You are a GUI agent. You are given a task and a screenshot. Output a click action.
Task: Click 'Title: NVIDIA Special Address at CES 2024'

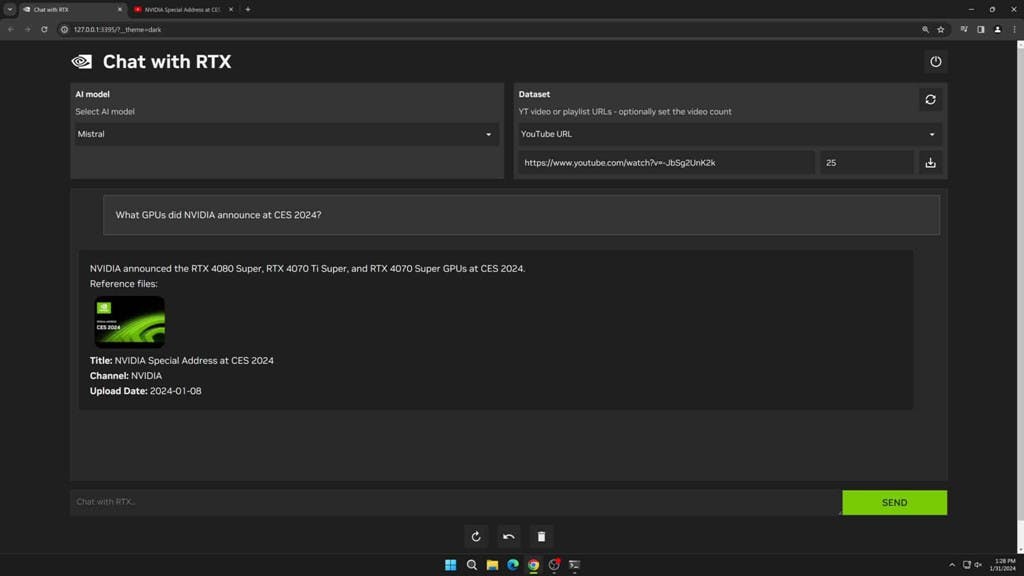182,360
